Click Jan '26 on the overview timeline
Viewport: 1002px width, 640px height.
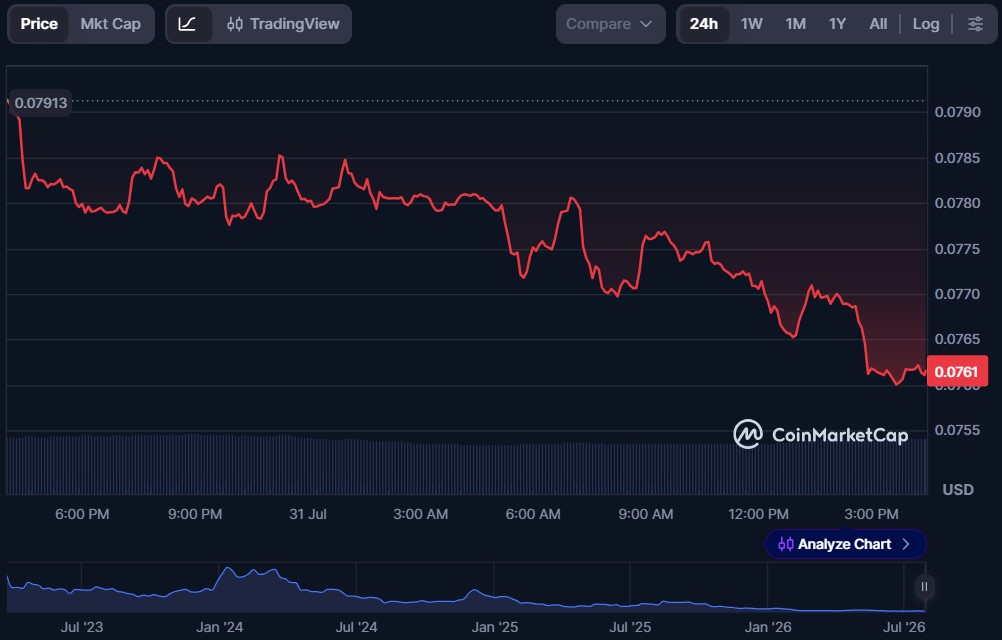pyautogui.click(x=768, y=627)
